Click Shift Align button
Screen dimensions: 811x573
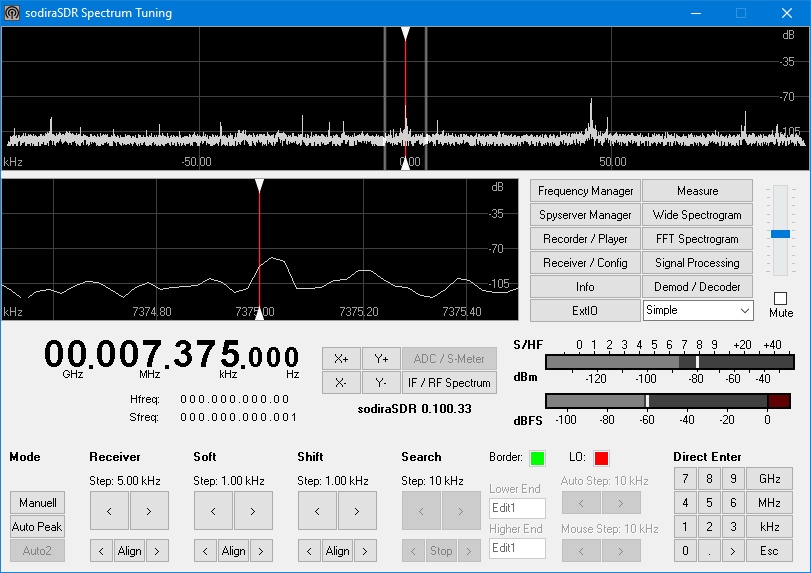coord(337,551)
